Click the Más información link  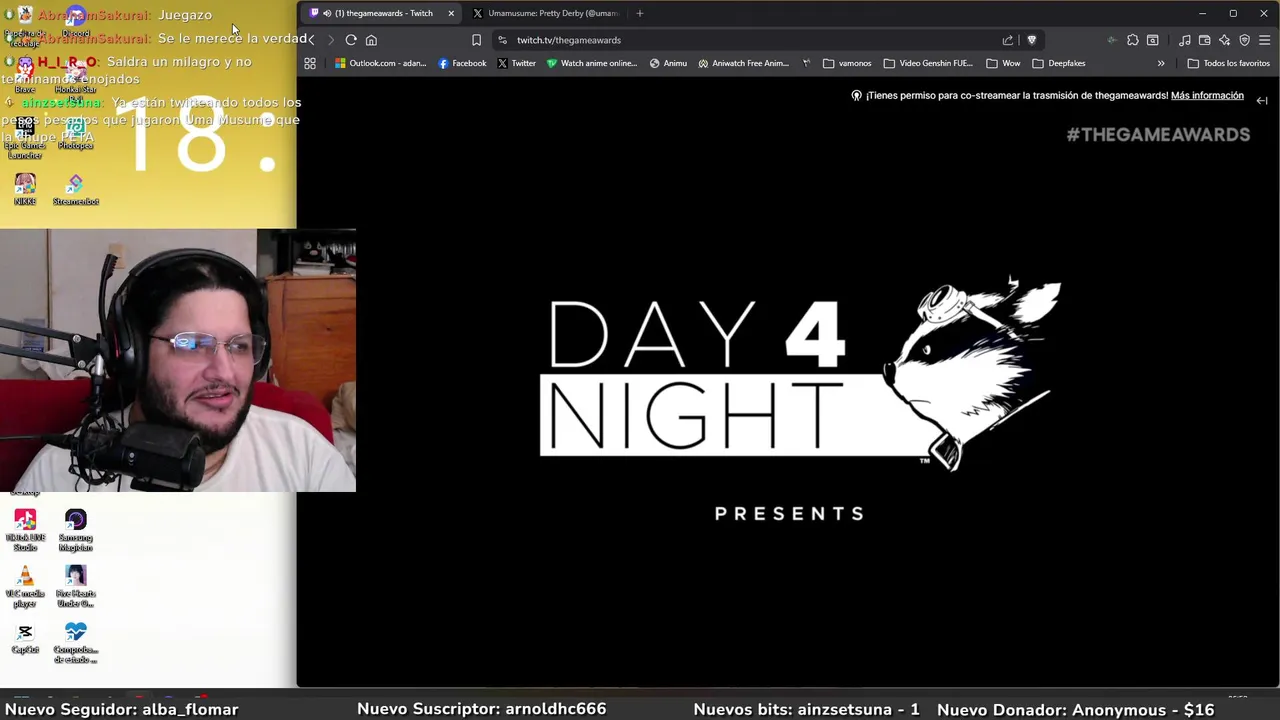pyautogui.click(x=1207, y=96)
